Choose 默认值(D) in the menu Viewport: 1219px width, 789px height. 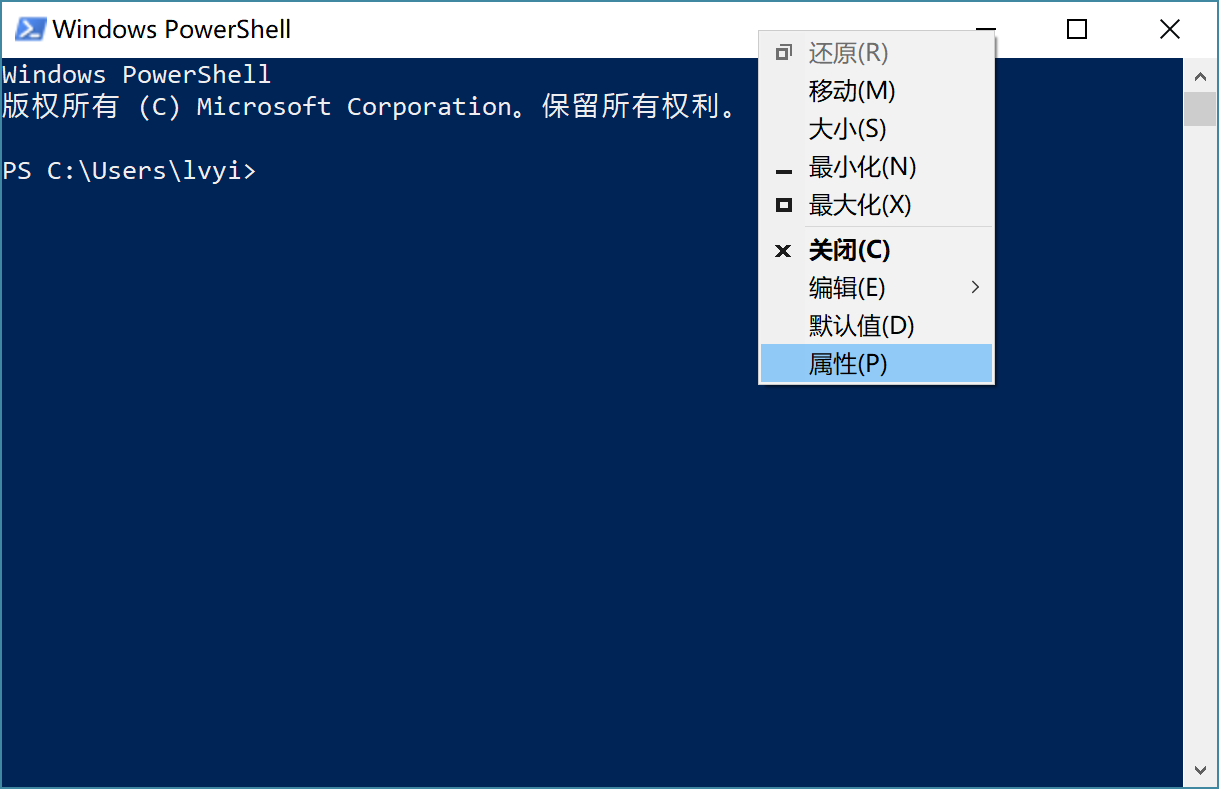[x=877, y=326]
